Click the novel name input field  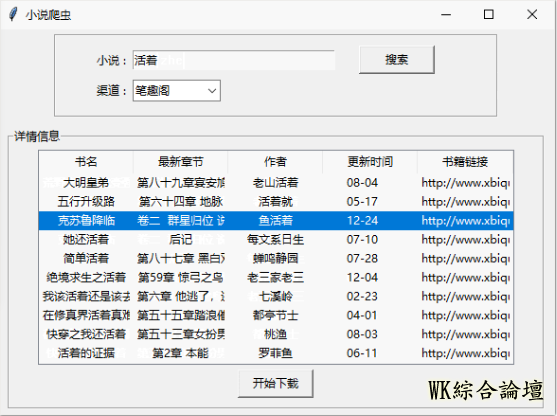234,60
